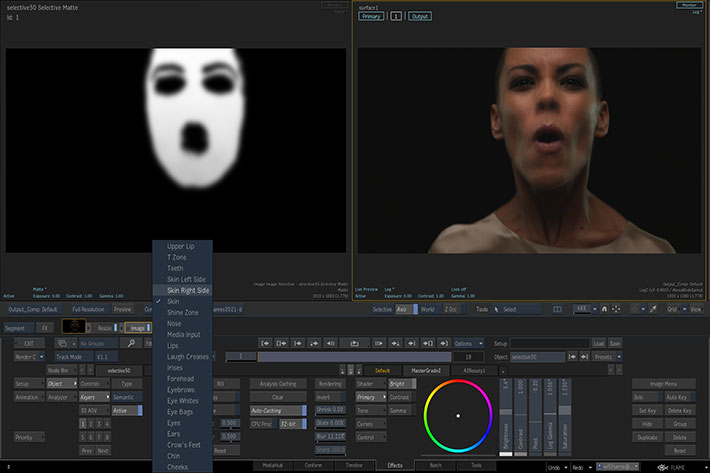Click the EXIT button

click(29, 344)
